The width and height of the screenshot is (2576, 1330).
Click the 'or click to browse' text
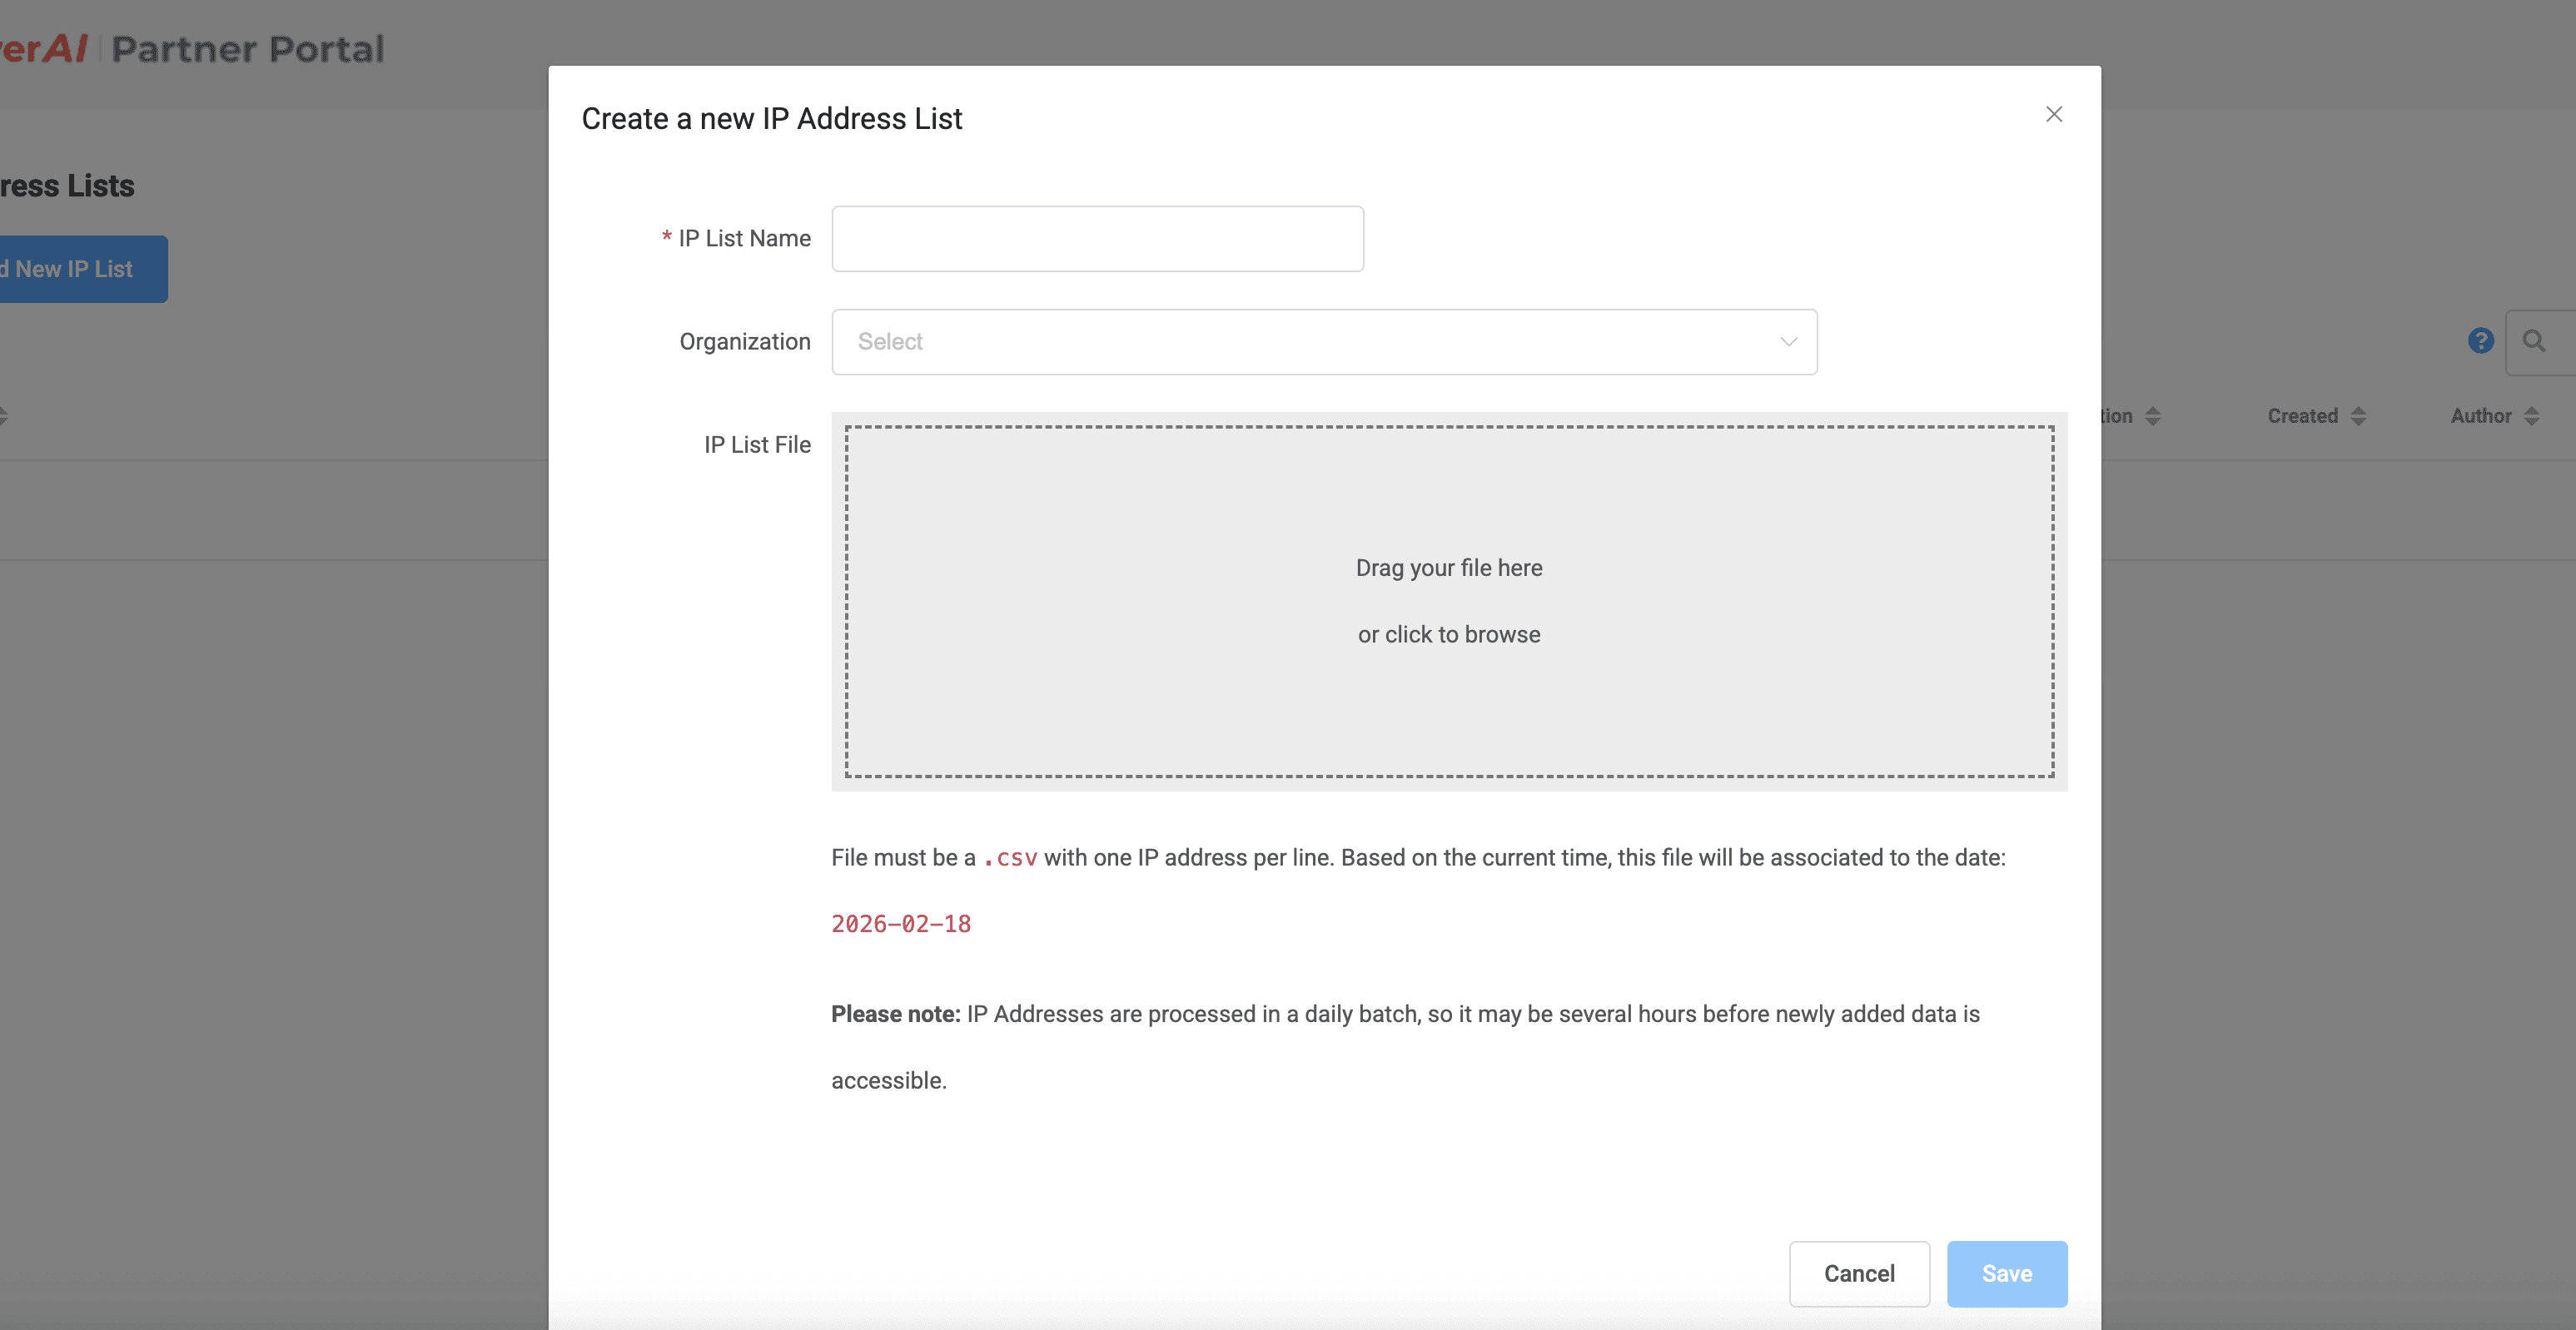coord(1448,634)
